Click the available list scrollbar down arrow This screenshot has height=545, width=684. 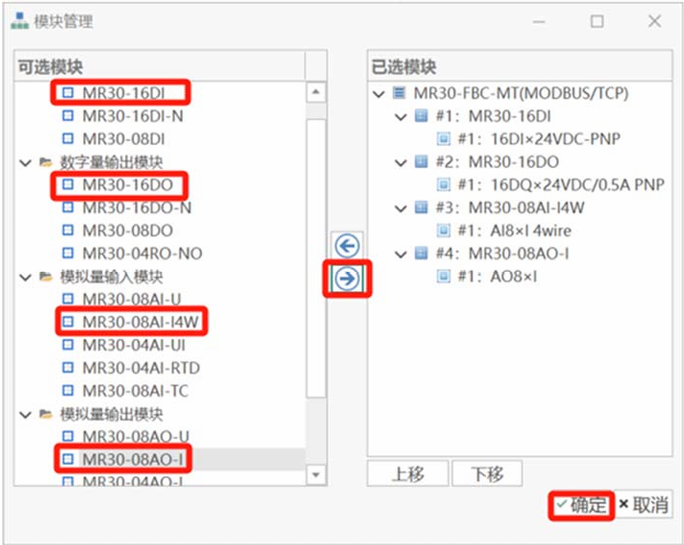(316, 474)
